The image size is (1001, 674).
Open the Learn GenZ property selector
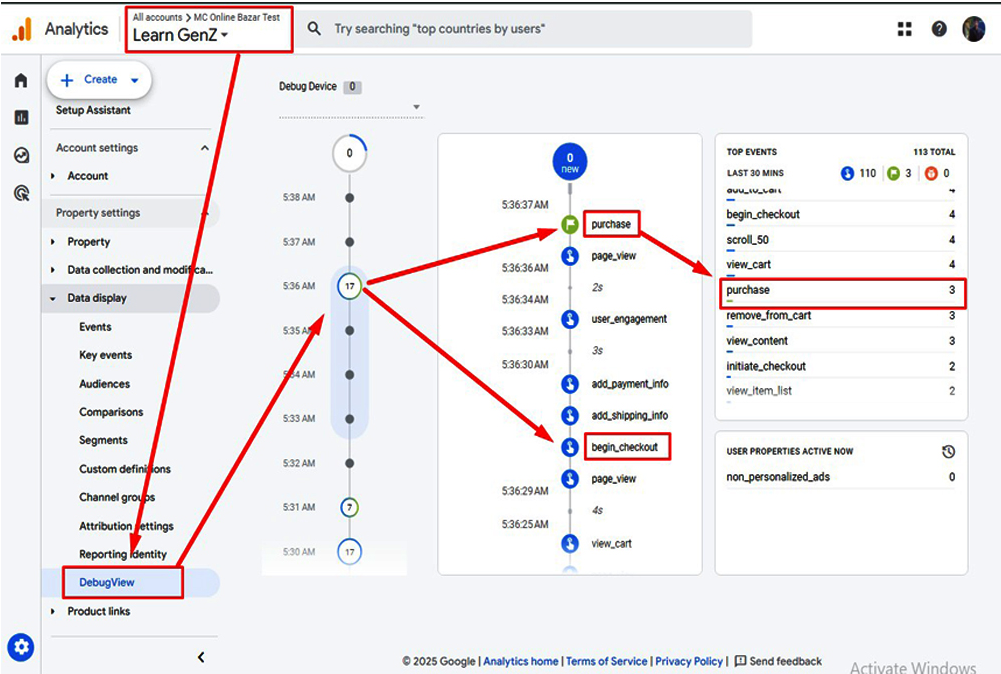coord(180,35)
